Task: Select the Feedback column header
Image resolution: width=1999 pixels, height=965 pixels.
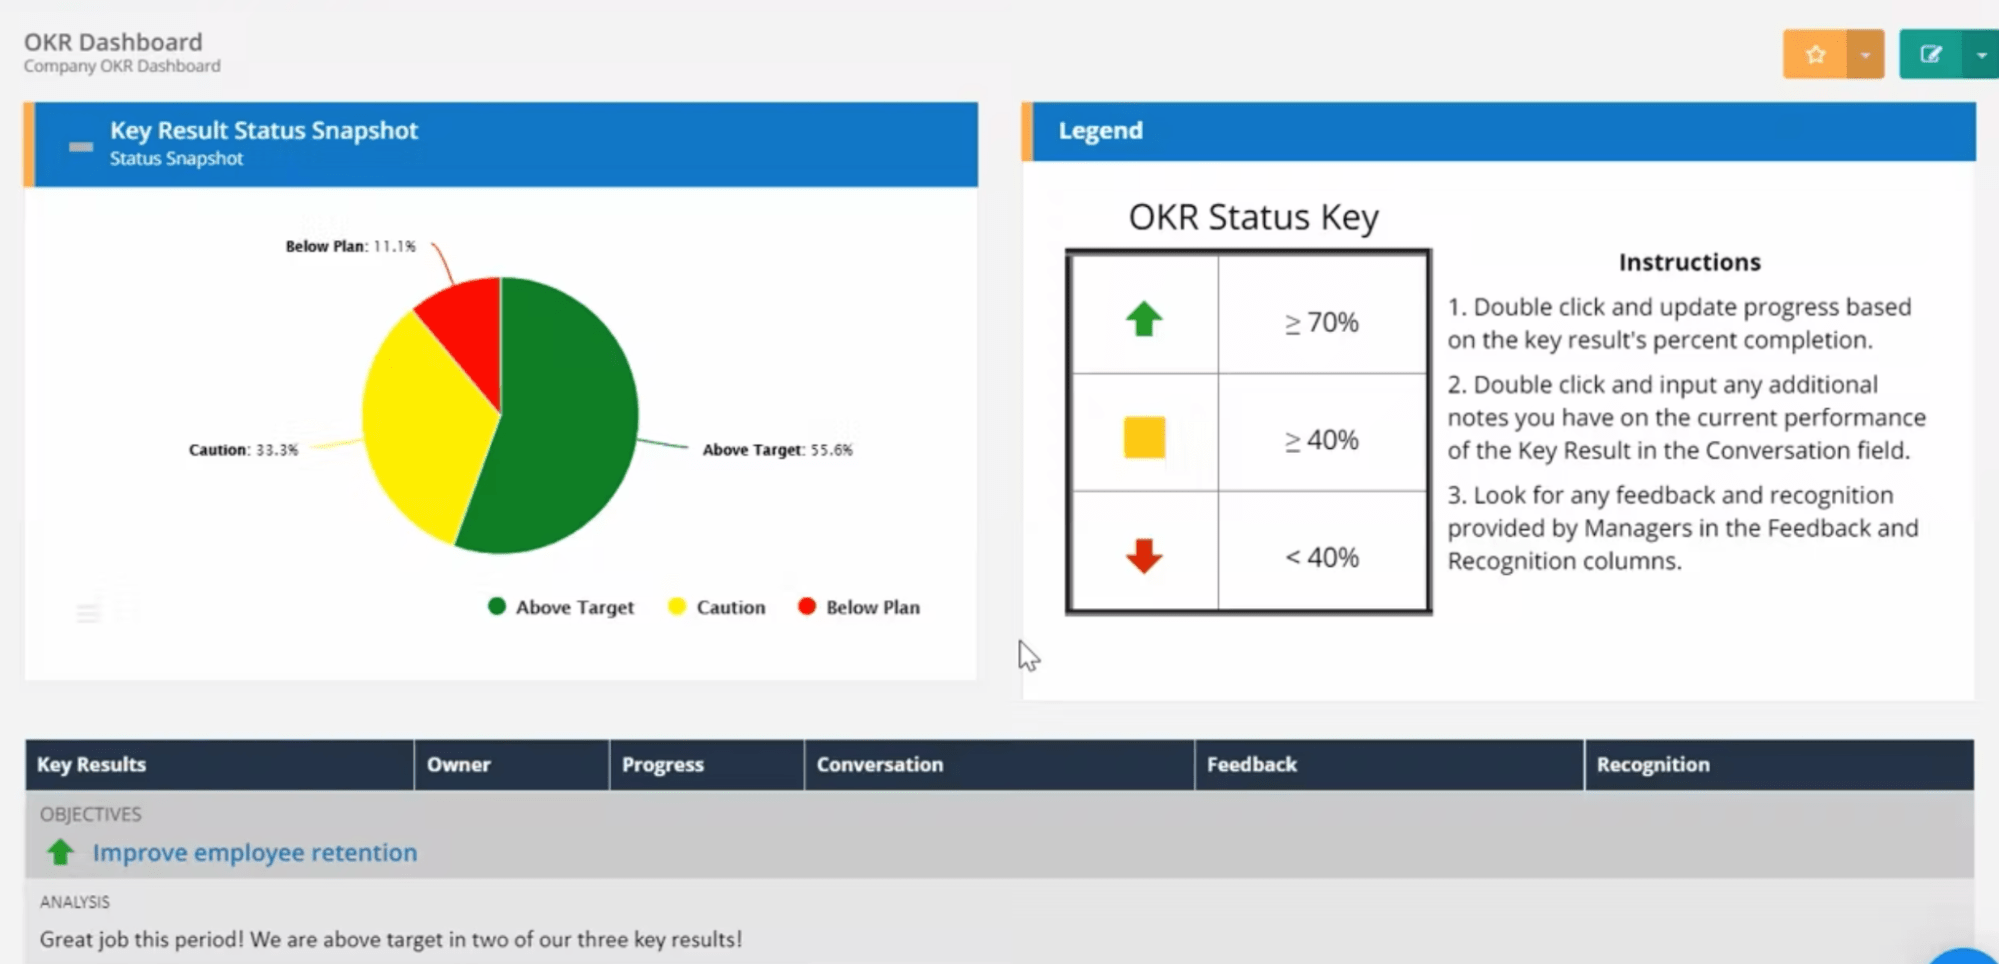Action: tap(1251, 764)
